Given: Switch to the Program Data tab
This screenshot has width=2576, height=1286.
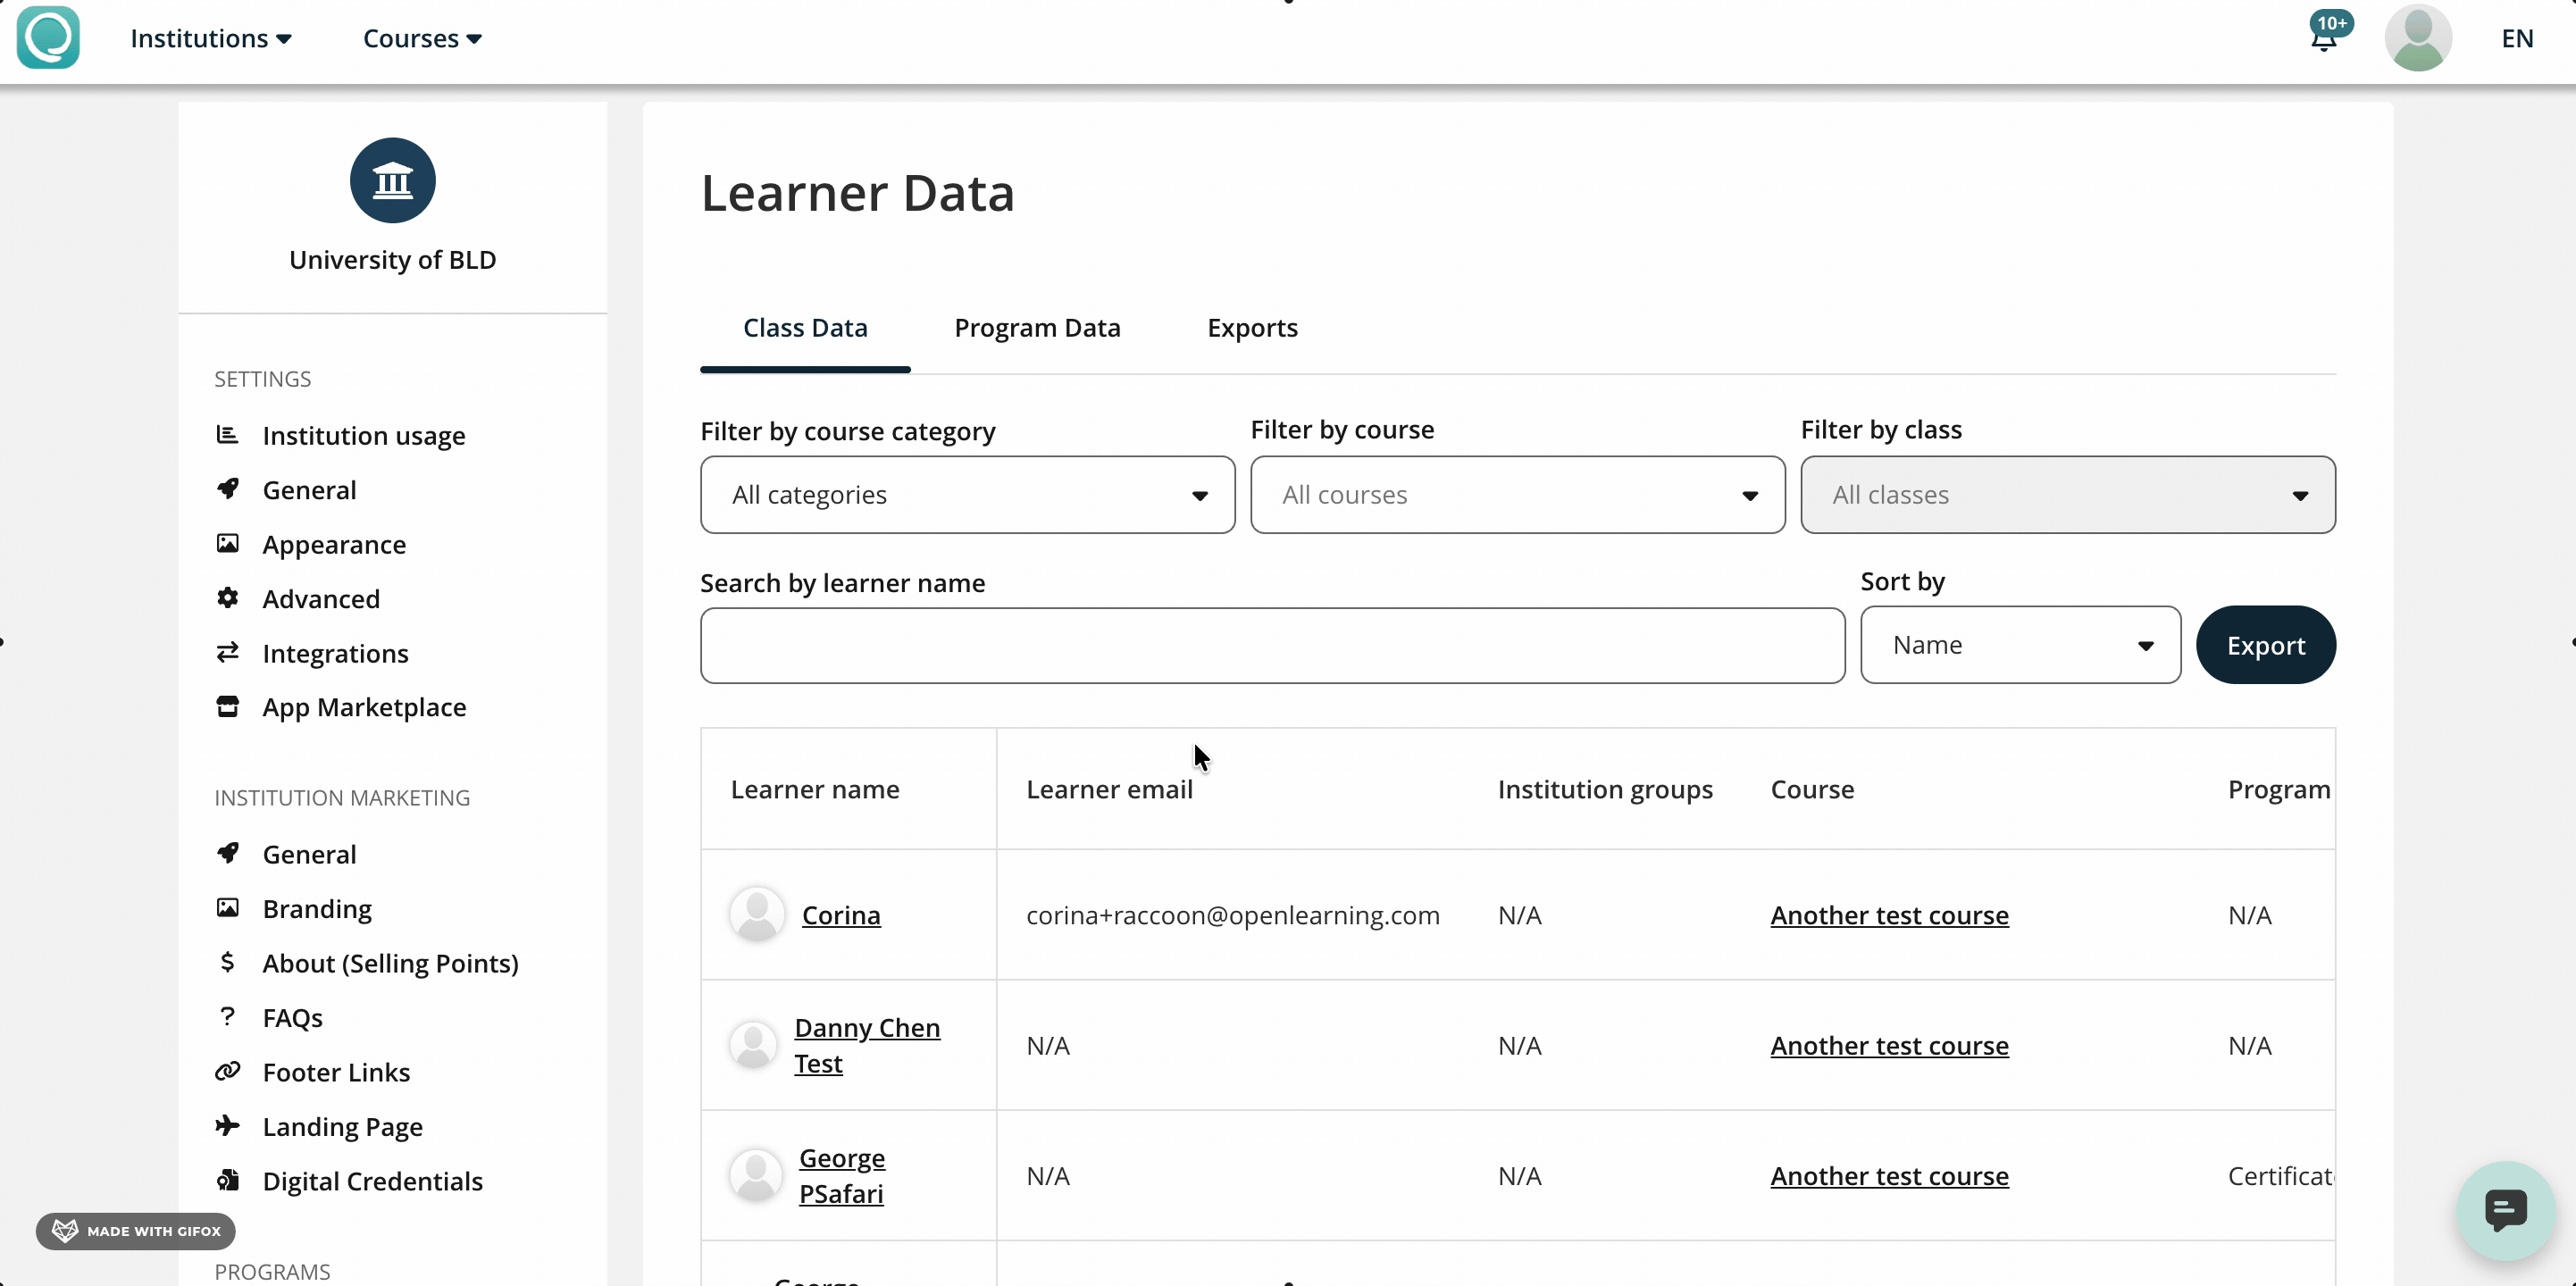Looking at the screenshot, I should 1037,328.
